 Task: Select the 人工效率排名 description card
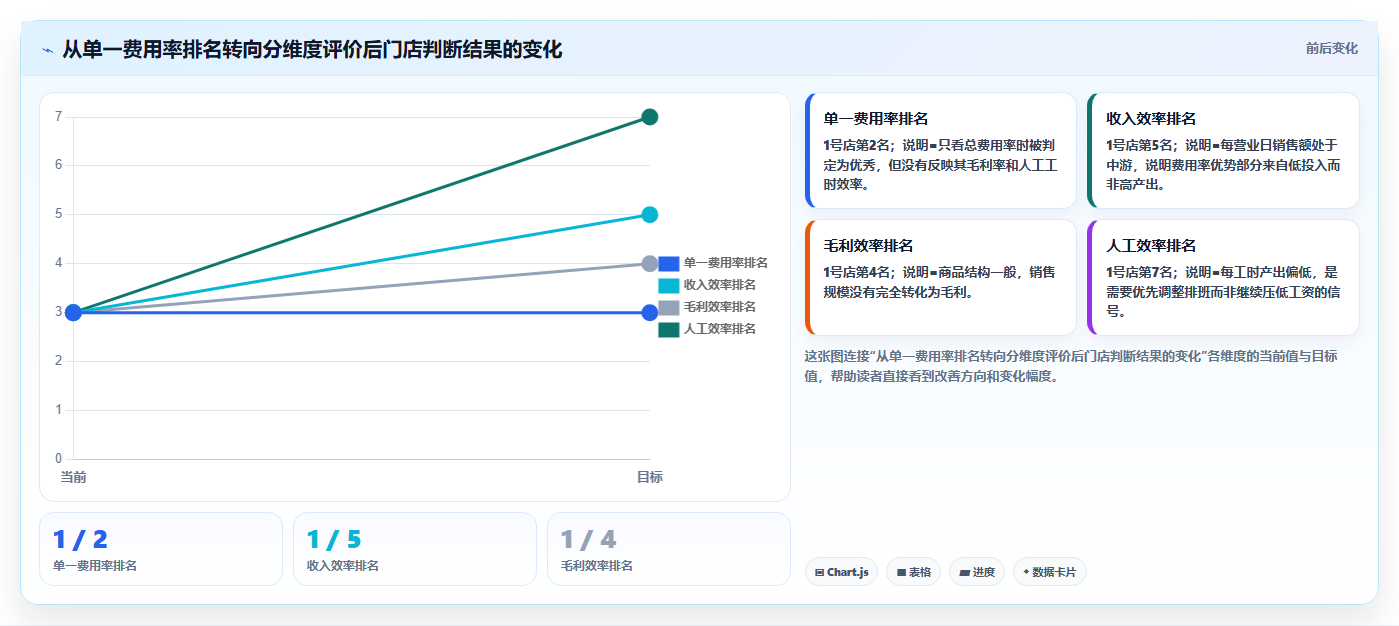coord(1223,277)
